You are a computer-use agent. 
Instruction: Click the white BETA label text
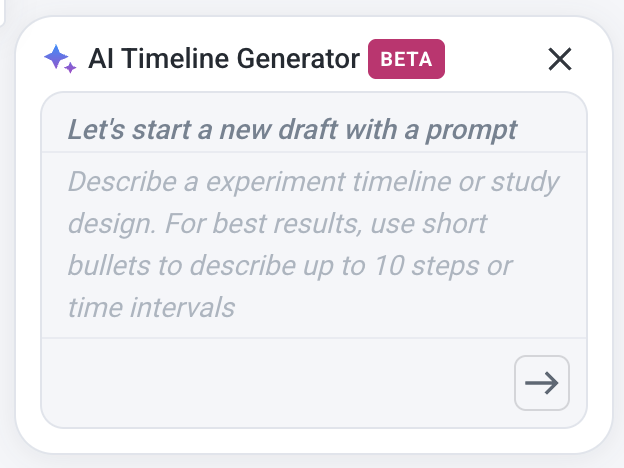[406, 59]
